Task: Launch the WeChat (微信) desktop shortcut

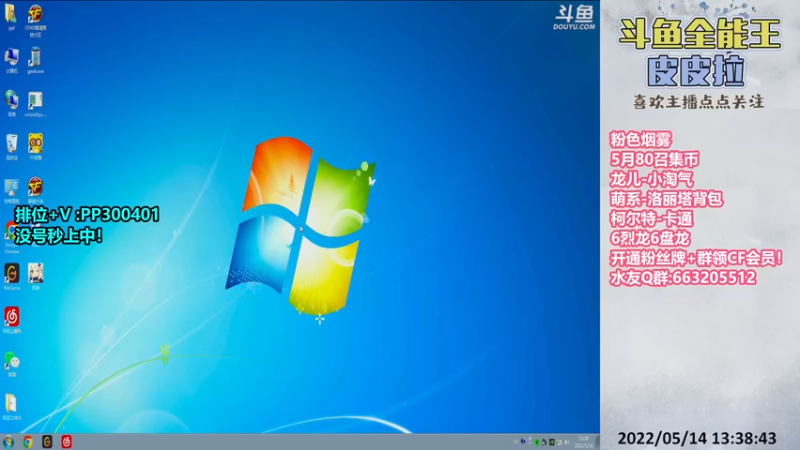Action: point(11,364)
